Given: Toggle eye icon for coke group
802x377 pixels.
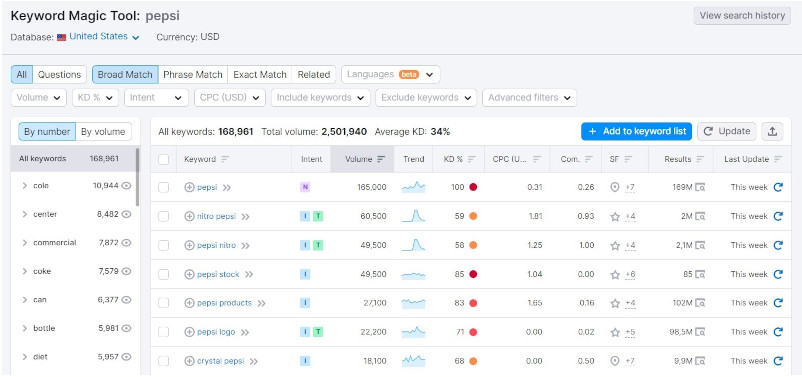Looking at the screenshot, I should (x=126, y=271).
